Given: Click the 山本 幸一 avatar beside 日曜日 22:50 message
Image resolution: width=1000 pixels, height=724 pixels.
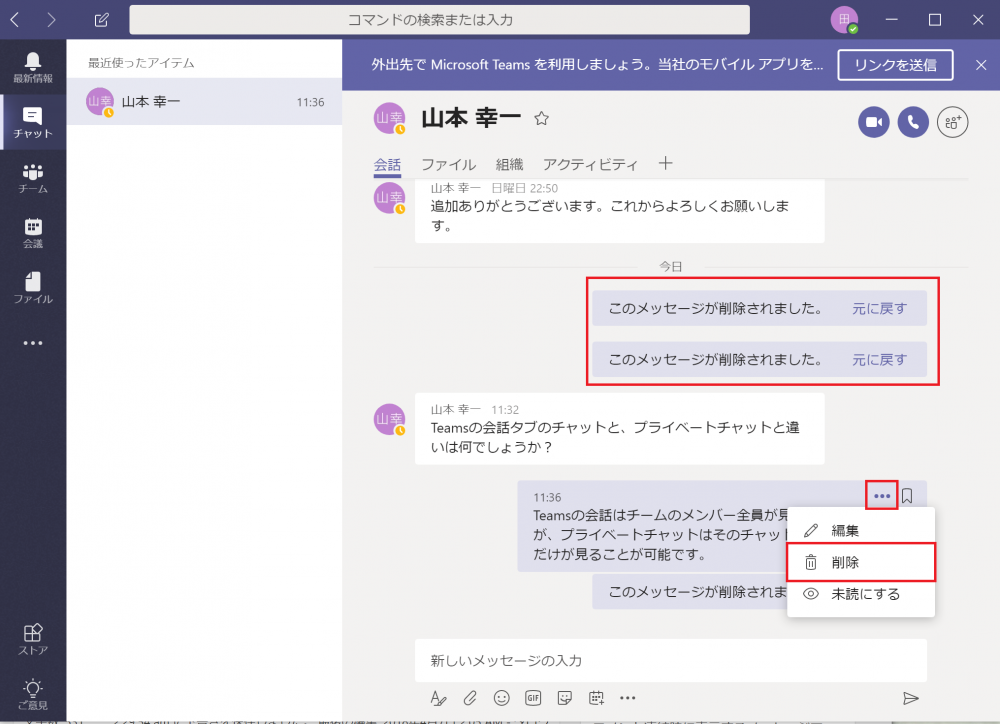Looking at the screenshot, I should [389, 198].
